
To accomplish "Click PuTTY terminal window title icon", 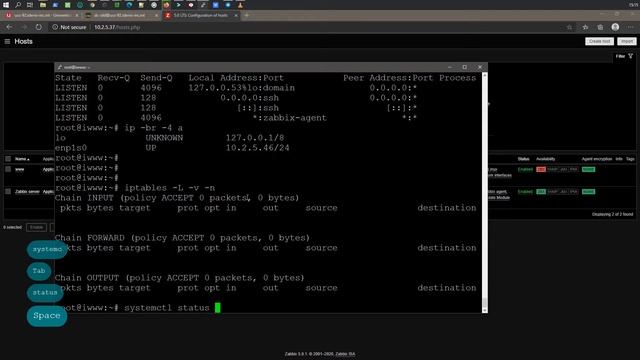I will (x=60, y=67).
